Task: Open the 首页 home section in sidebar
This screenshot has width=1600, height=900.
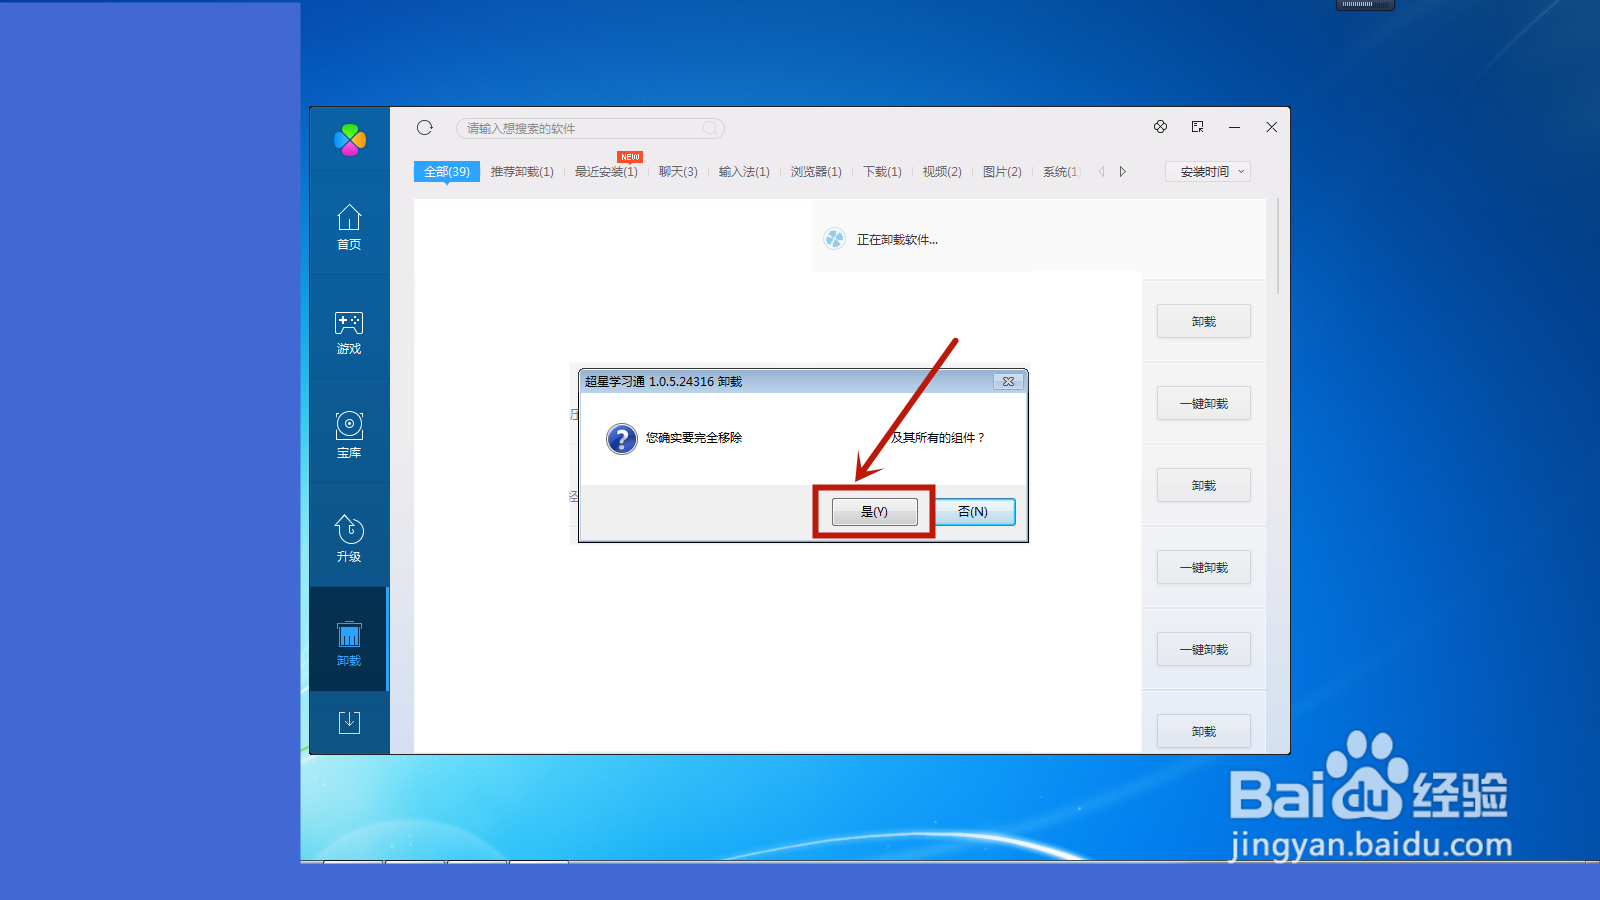Action: 349,227
